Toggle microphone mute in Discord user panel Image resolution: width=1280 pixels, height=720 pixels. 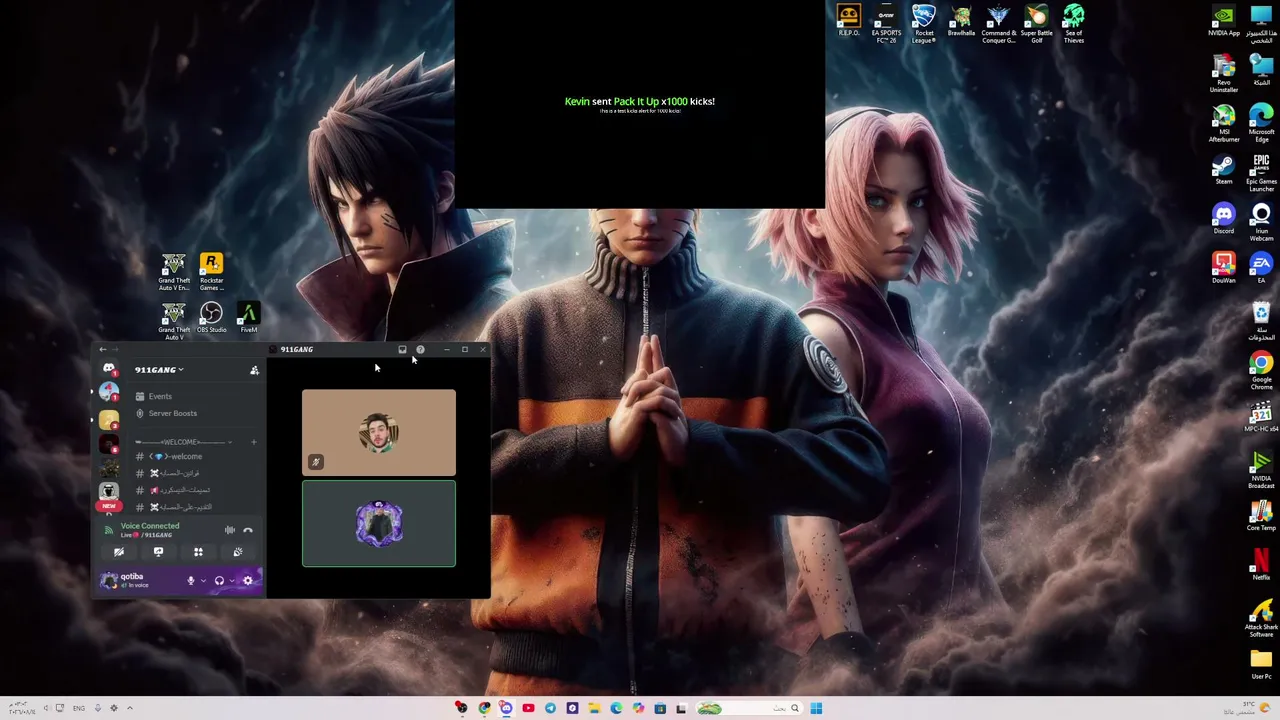pos(190,580)
